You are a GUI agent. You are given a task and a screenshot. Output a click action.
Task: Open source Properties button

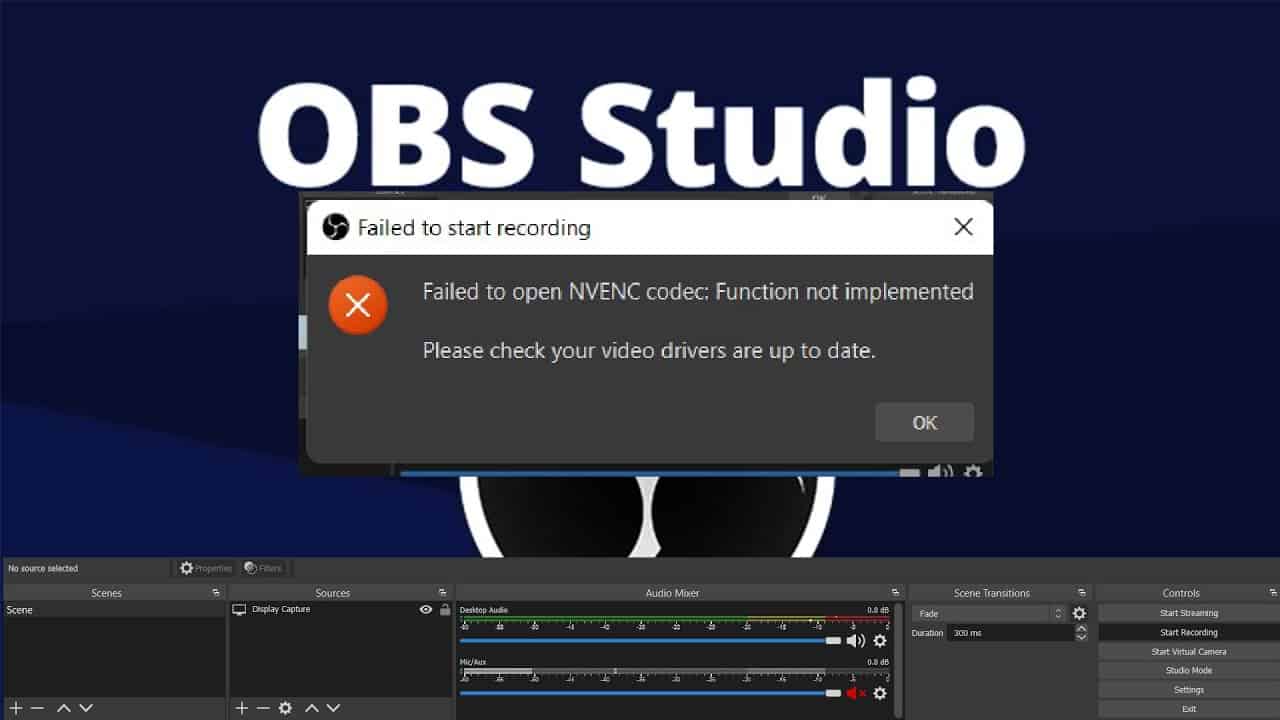coord(206,568)
